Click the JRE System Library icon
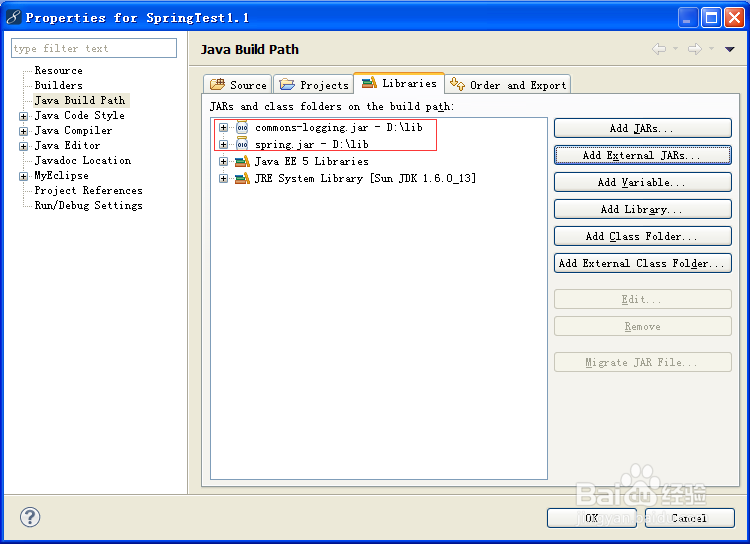Screen dimensions: 750x544 [243, 178]
